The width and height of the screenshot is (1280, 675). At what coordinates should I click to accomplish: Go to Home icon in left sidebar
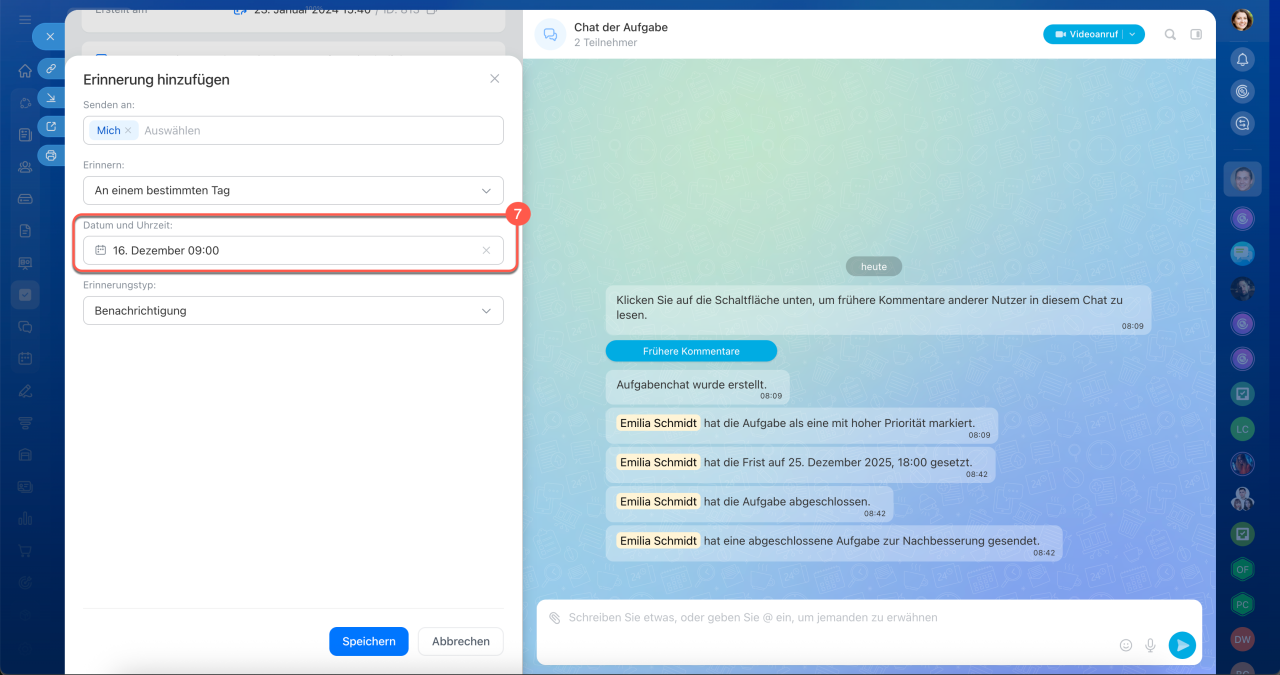pyautogui.click(x=25, y=71)
